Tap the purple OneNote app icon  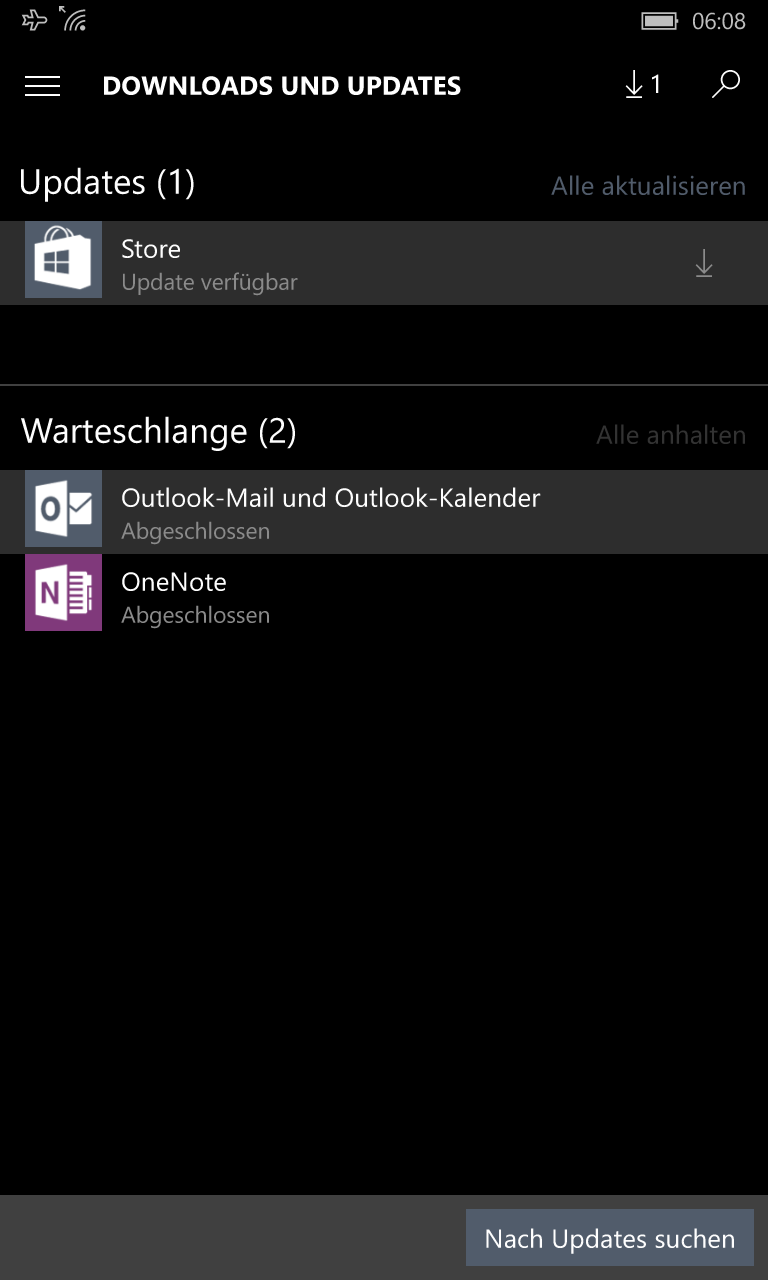63,593
